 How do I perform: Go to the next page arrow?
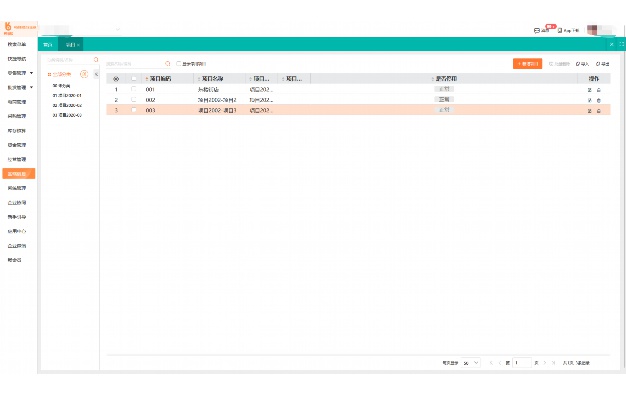pyautogui.click(x=545, y=363)
